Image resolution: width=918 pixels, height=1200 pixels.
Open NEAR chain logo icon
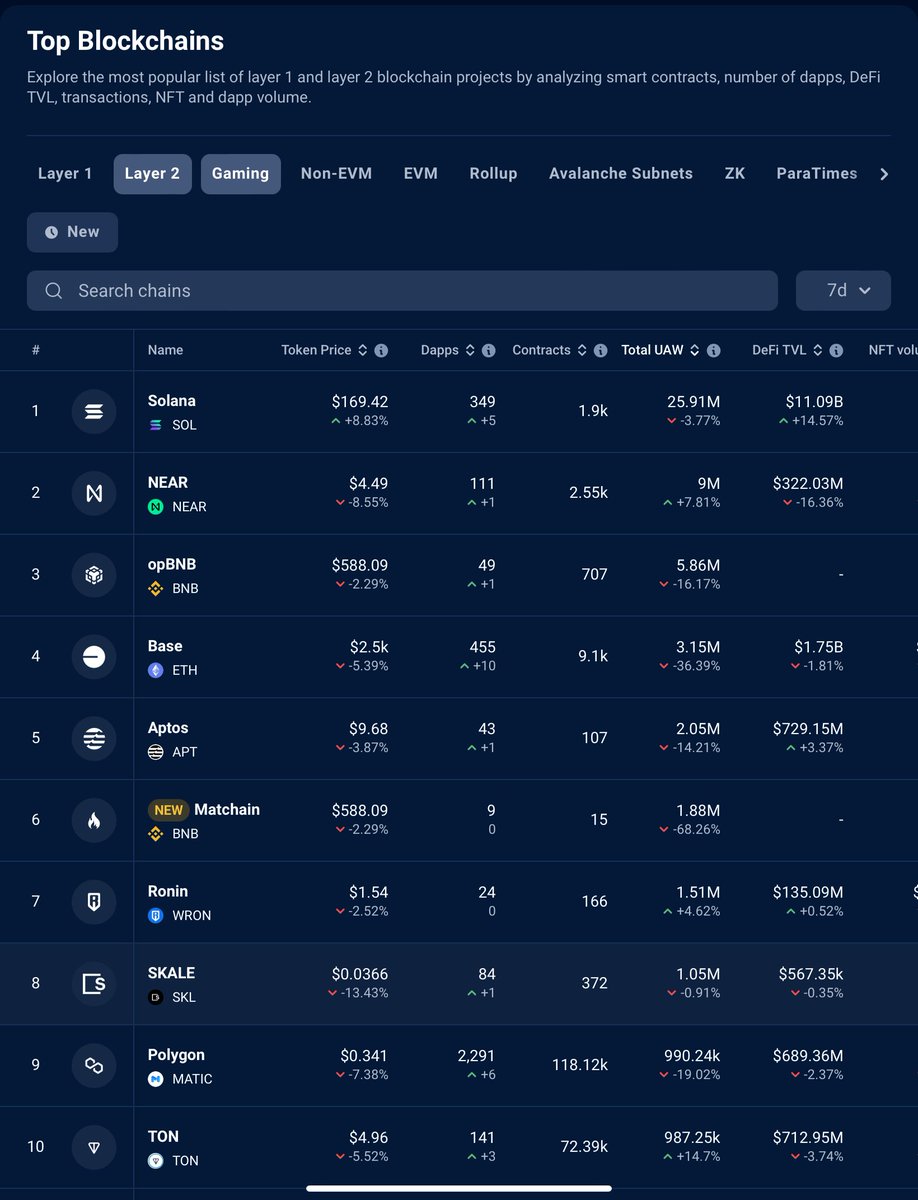point(94,493)
